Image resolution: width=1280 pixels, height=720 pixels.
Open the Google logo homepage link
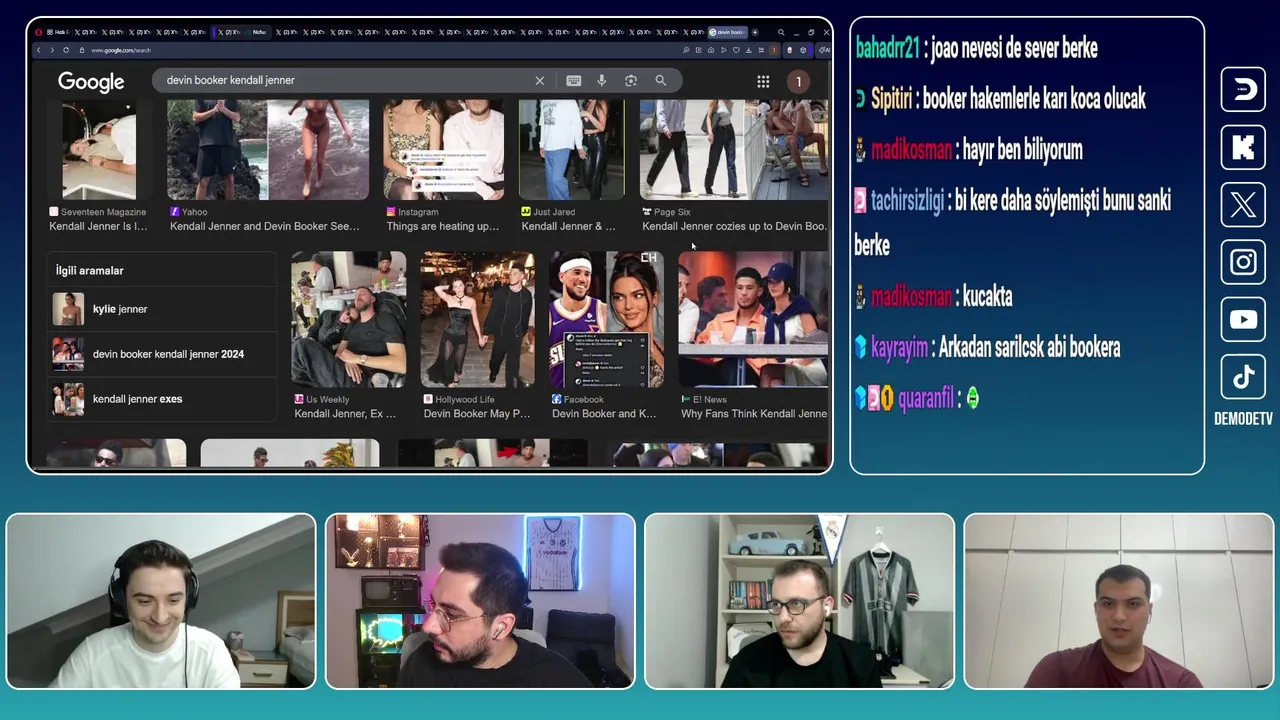tap(91, 82)
